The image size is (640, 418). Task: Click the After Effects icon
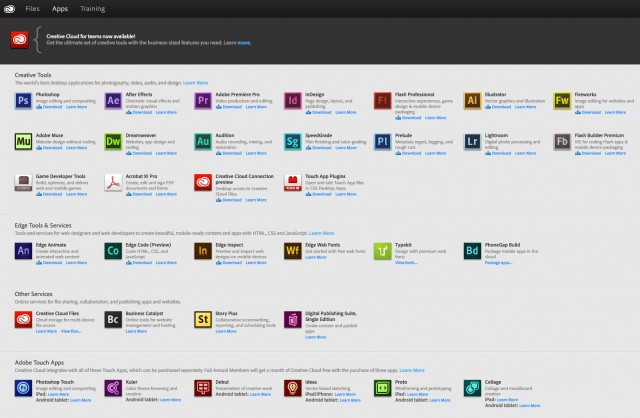click(114, 100)
